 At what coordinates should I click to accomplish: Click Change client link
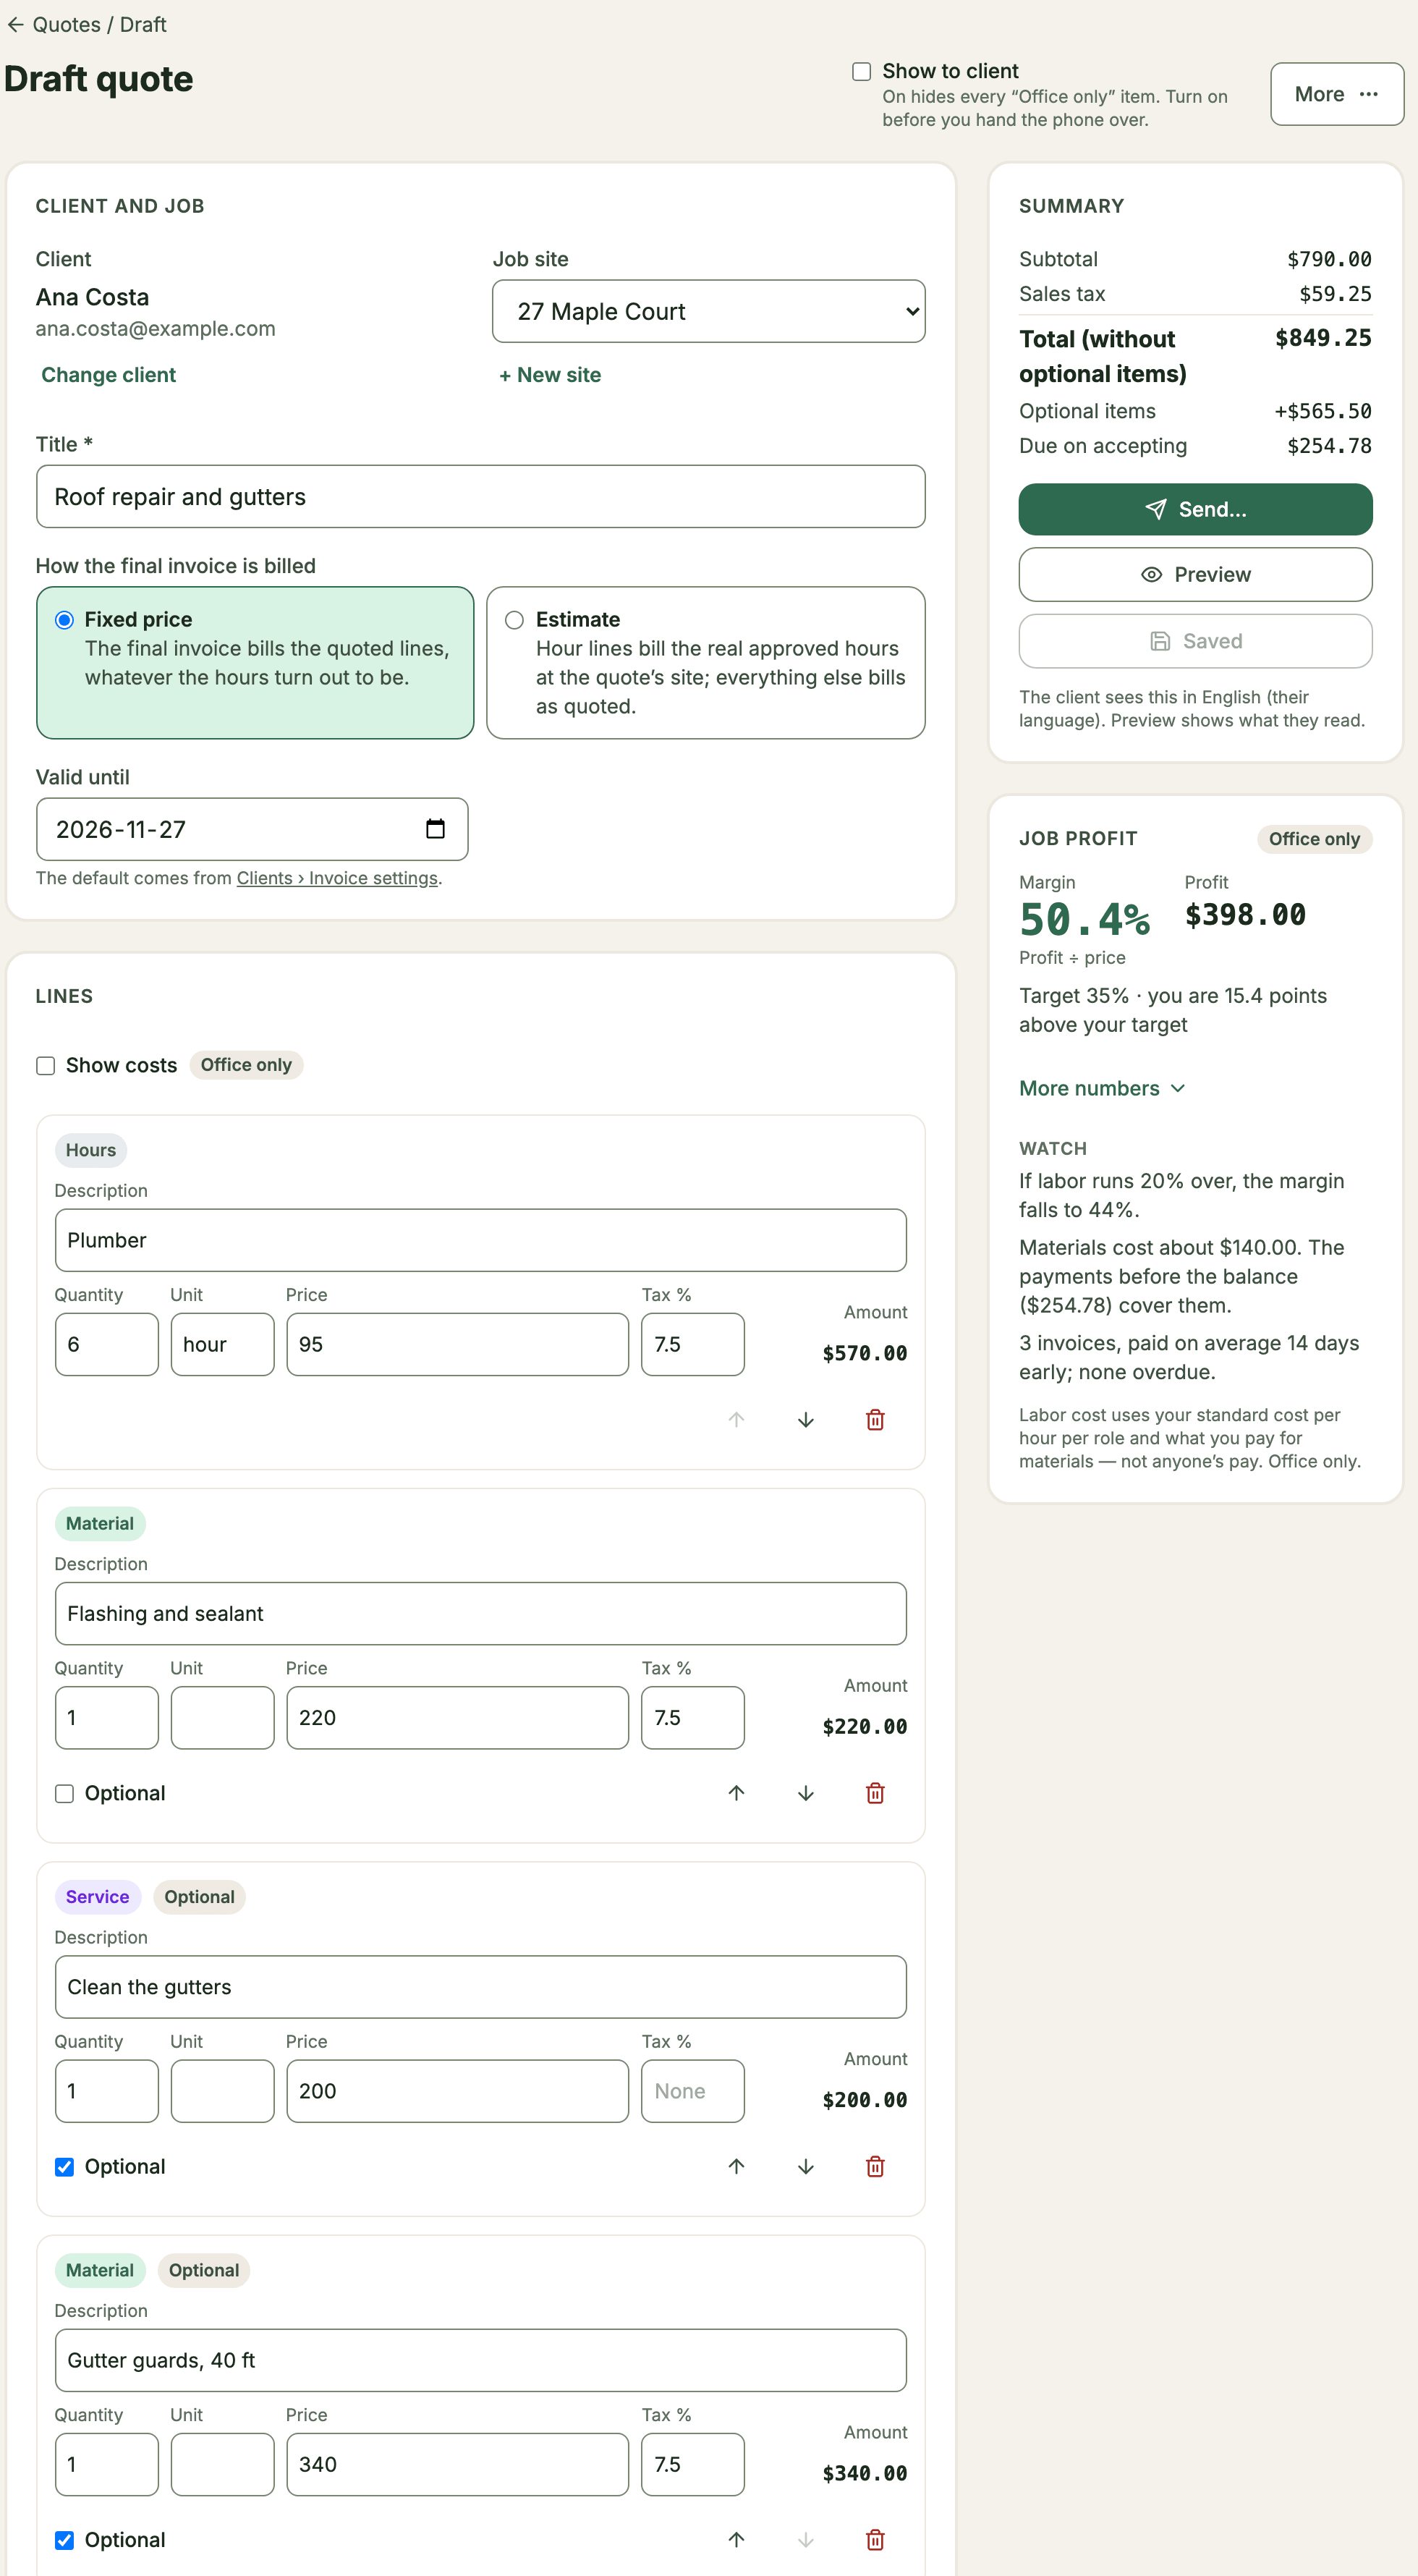pyautogui.click(x=108, y=375)
